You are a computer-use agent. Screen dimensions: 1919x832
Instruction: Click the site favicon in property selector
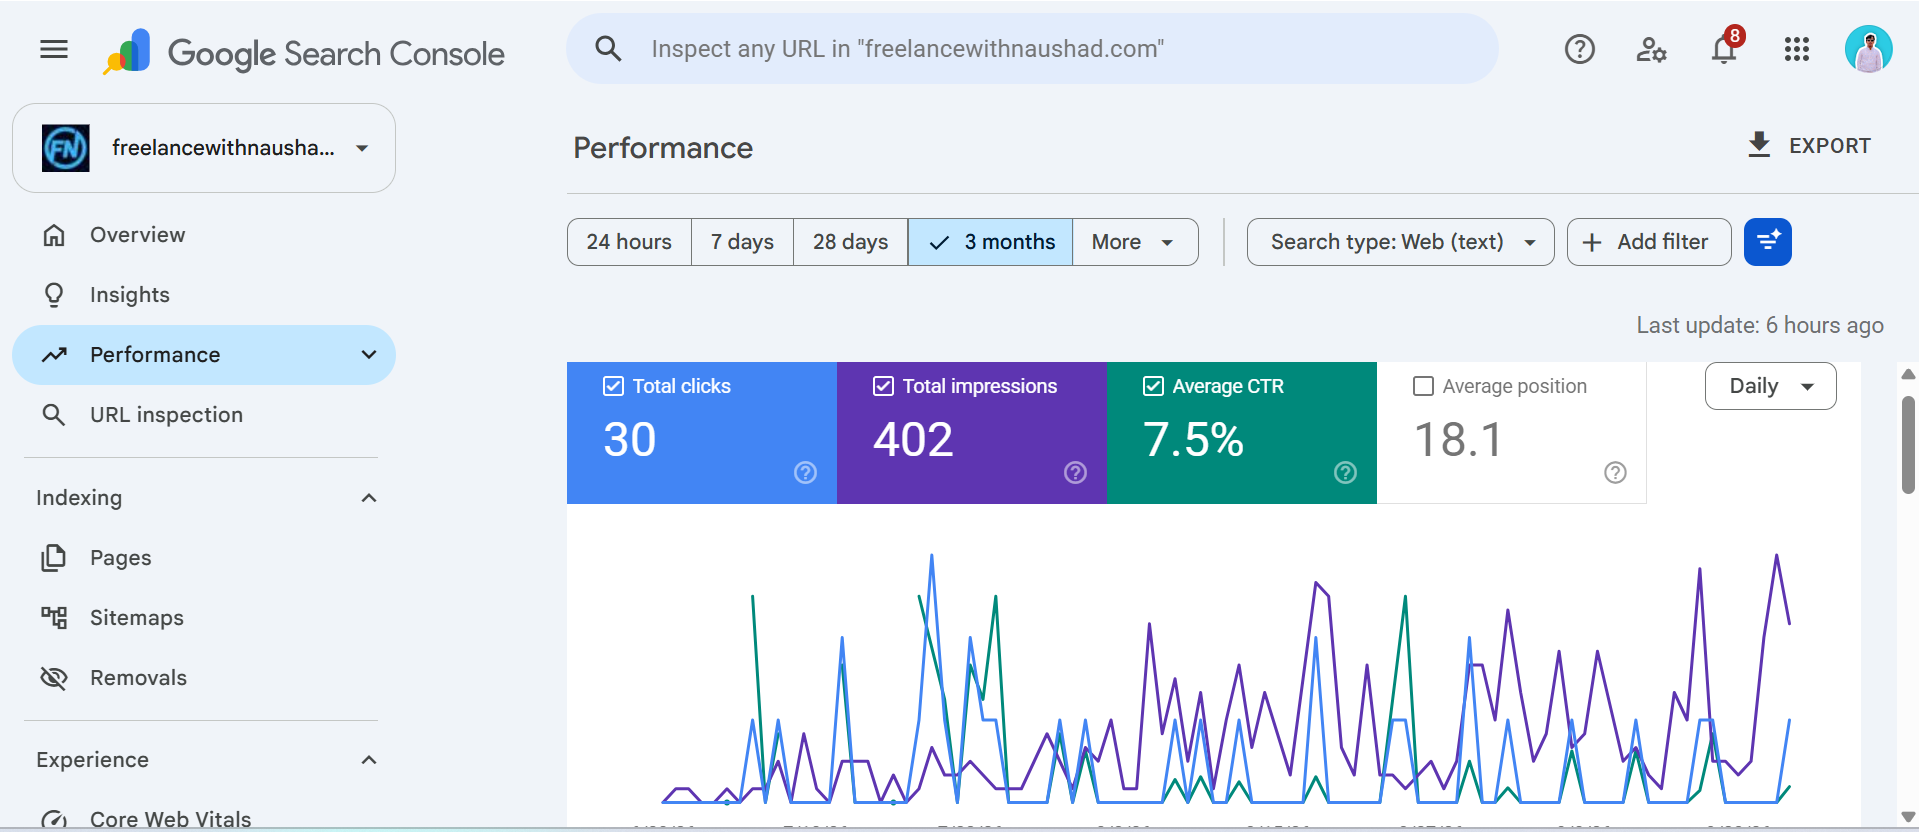66,148
